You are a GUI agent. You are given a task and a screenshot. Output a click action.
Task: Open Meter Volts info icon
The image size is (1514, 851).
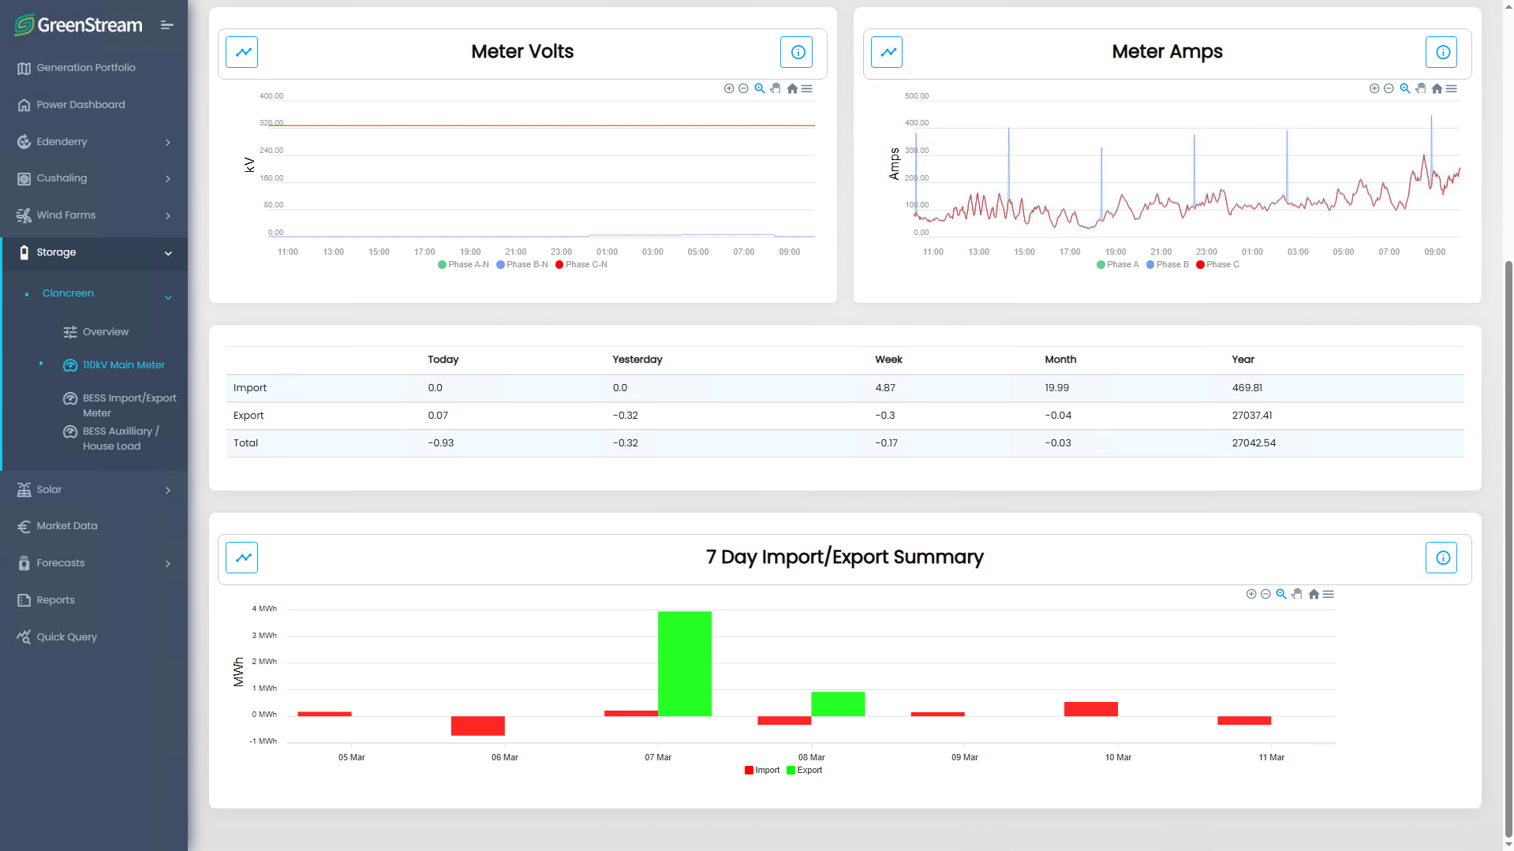point(797,52)
